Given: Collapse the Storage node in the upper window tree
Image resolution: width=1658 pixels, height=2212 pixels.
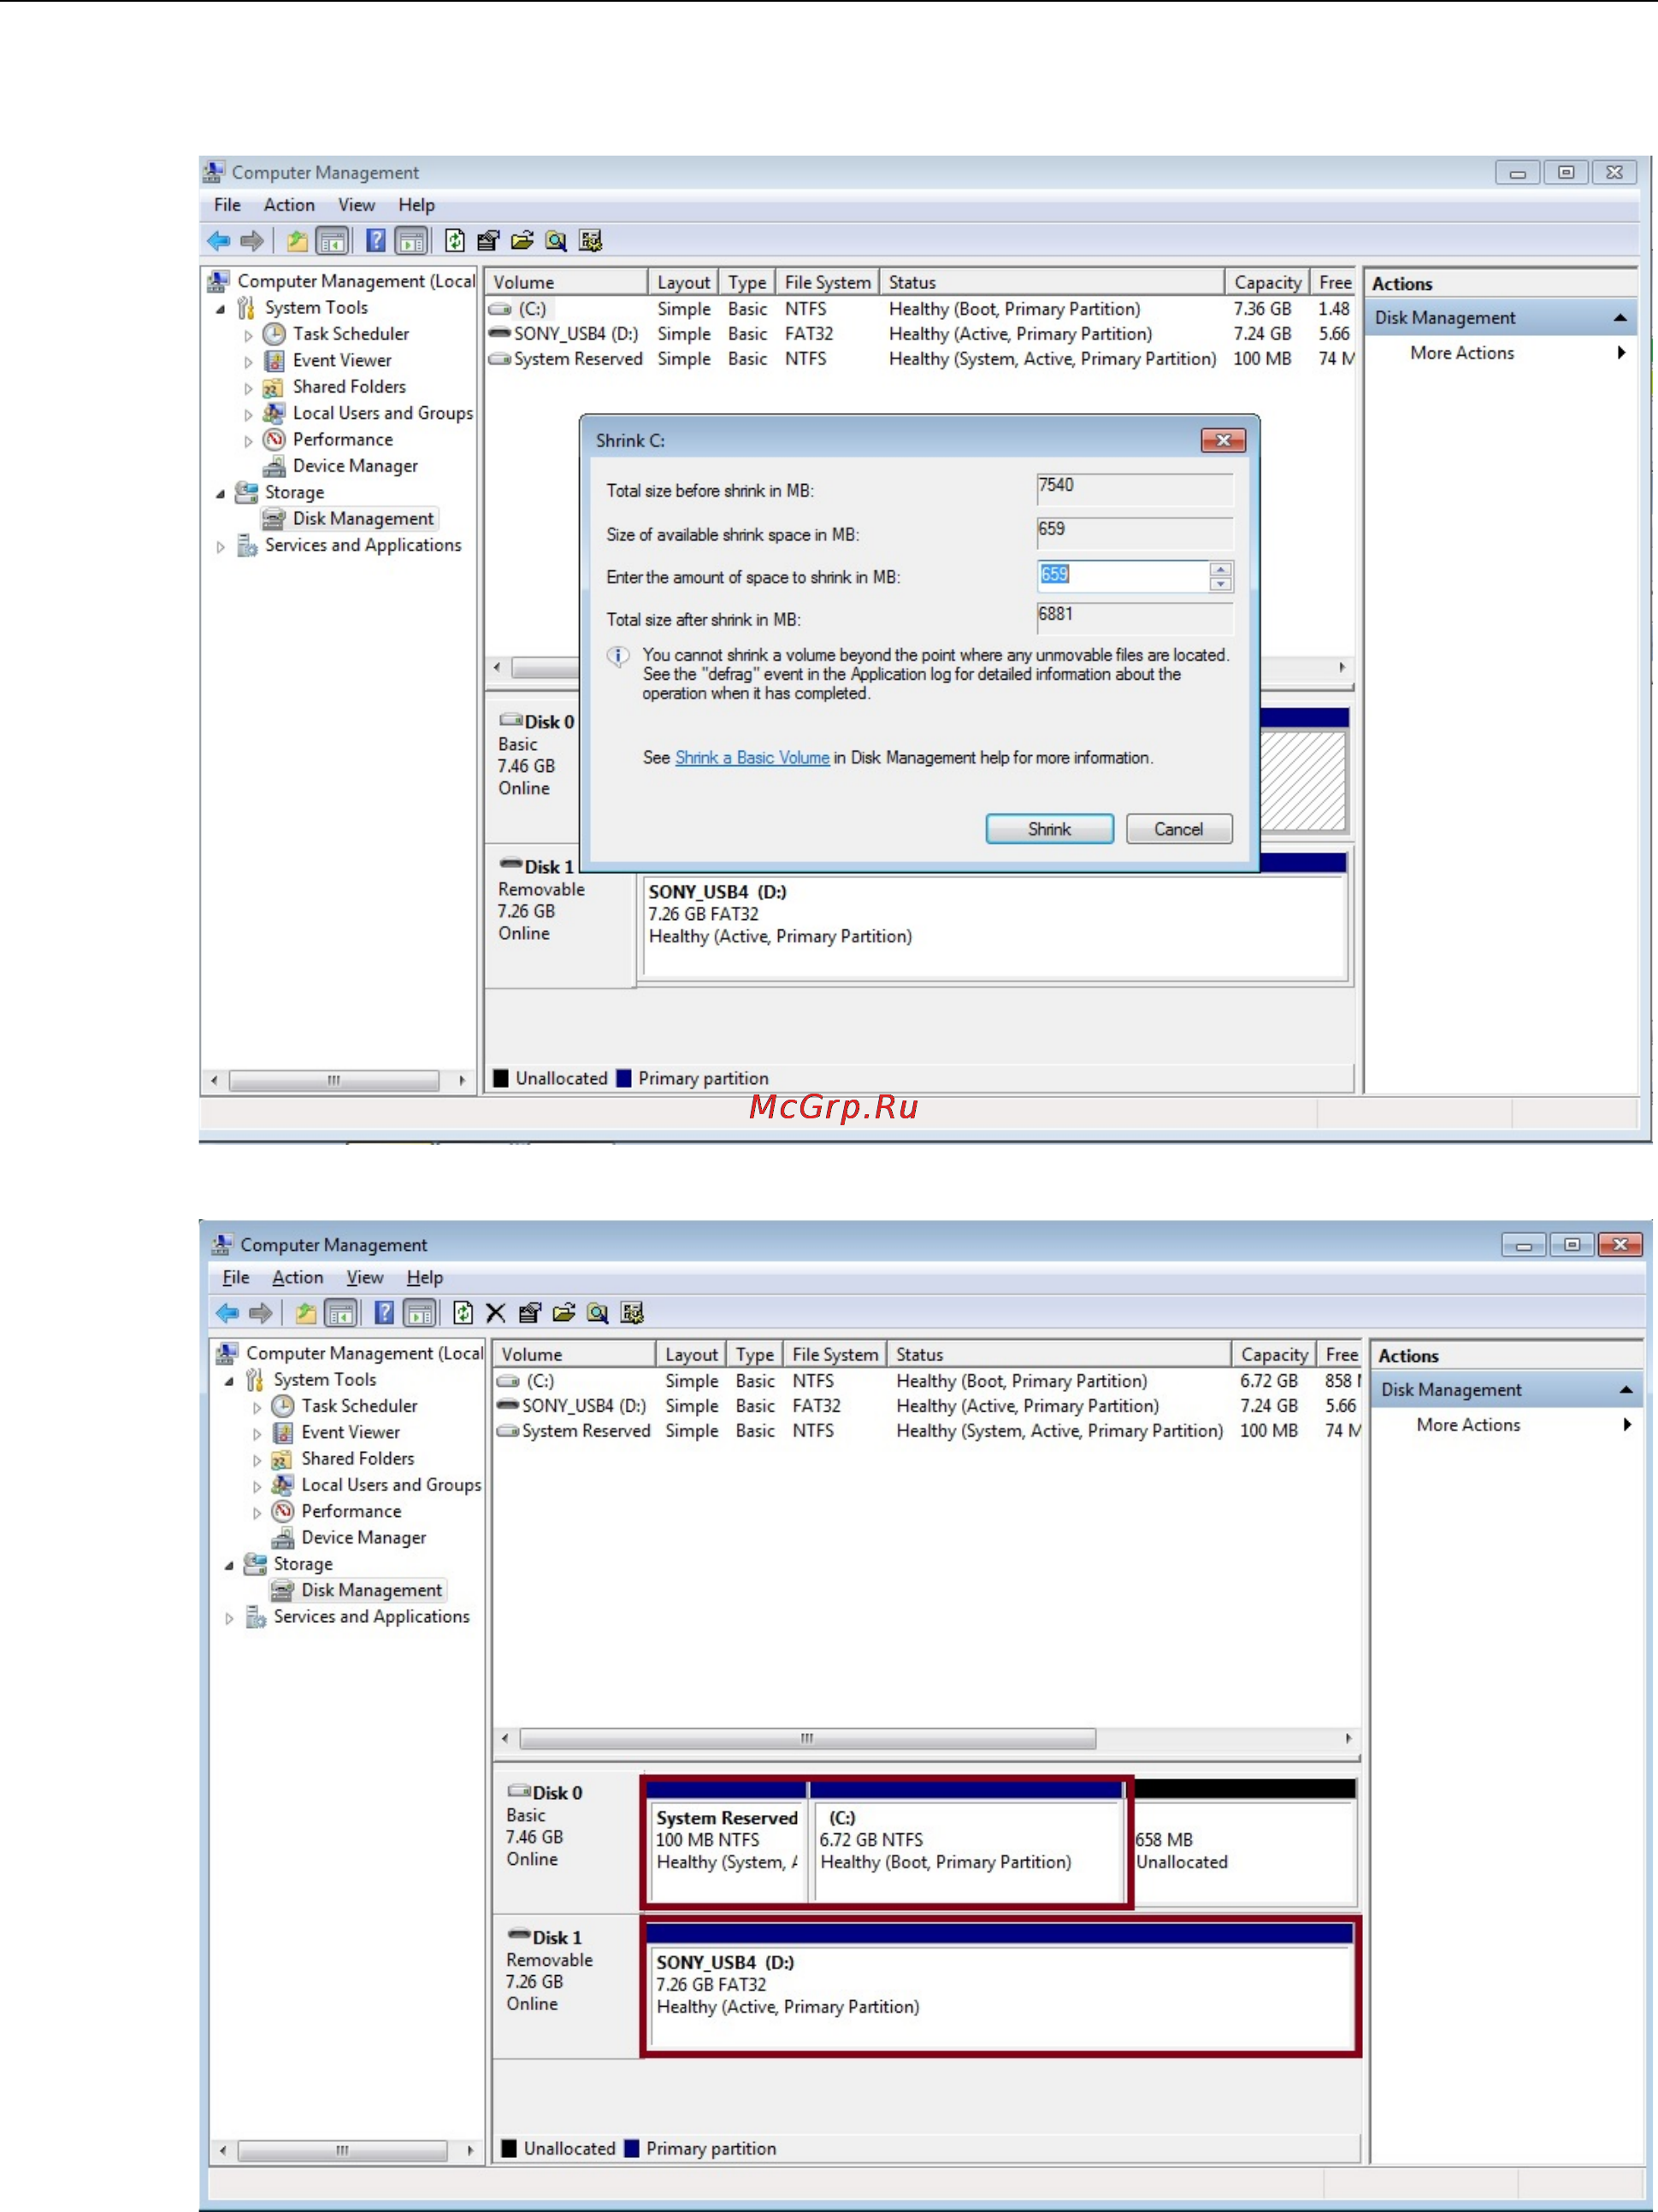Looking at the screenshot, I should pyautogui.click(x=220, y=494).
